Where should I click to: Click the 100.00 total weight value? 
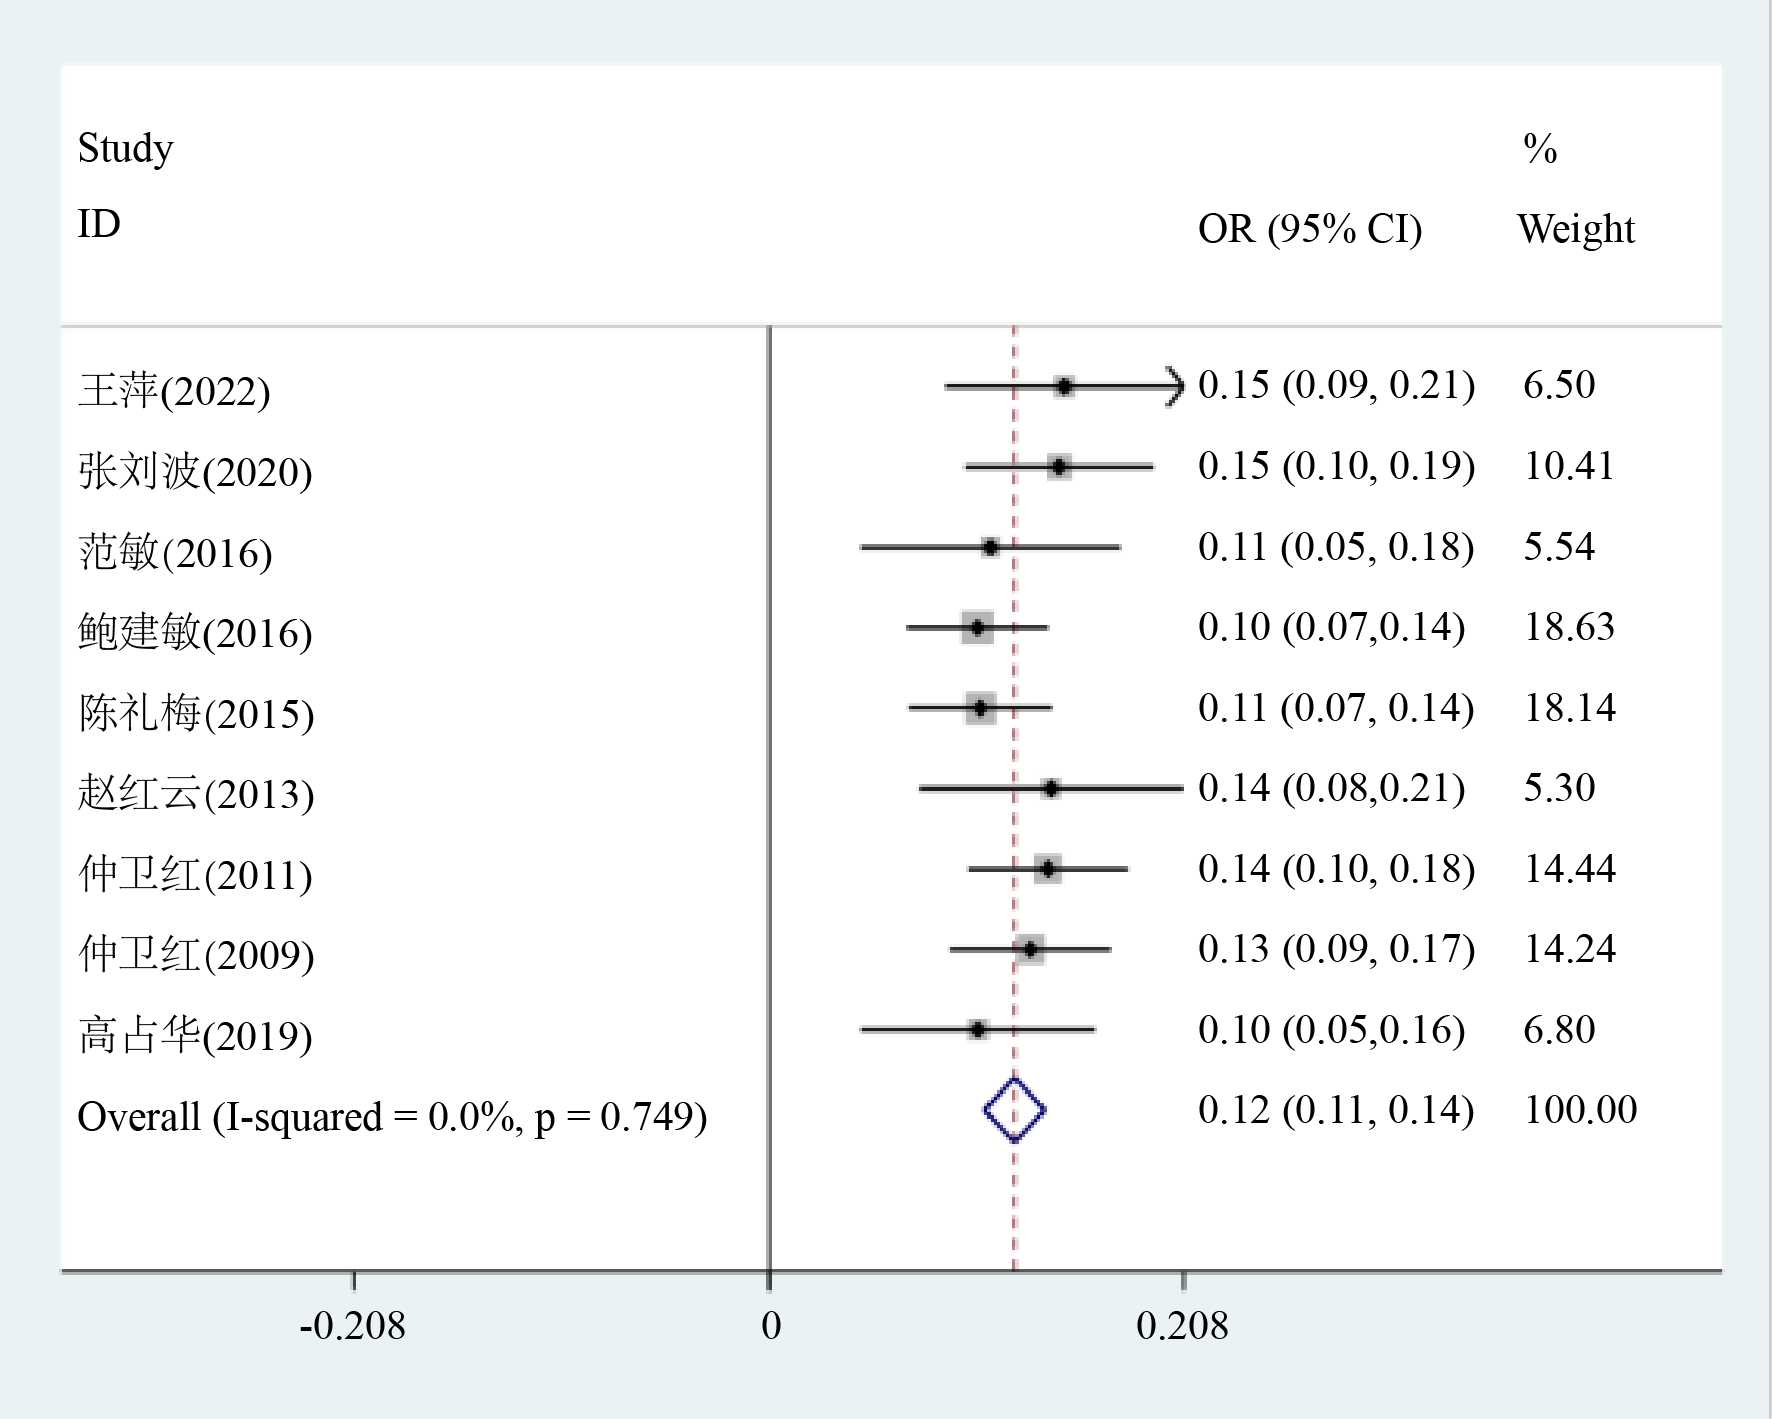coord(1580,1109)
